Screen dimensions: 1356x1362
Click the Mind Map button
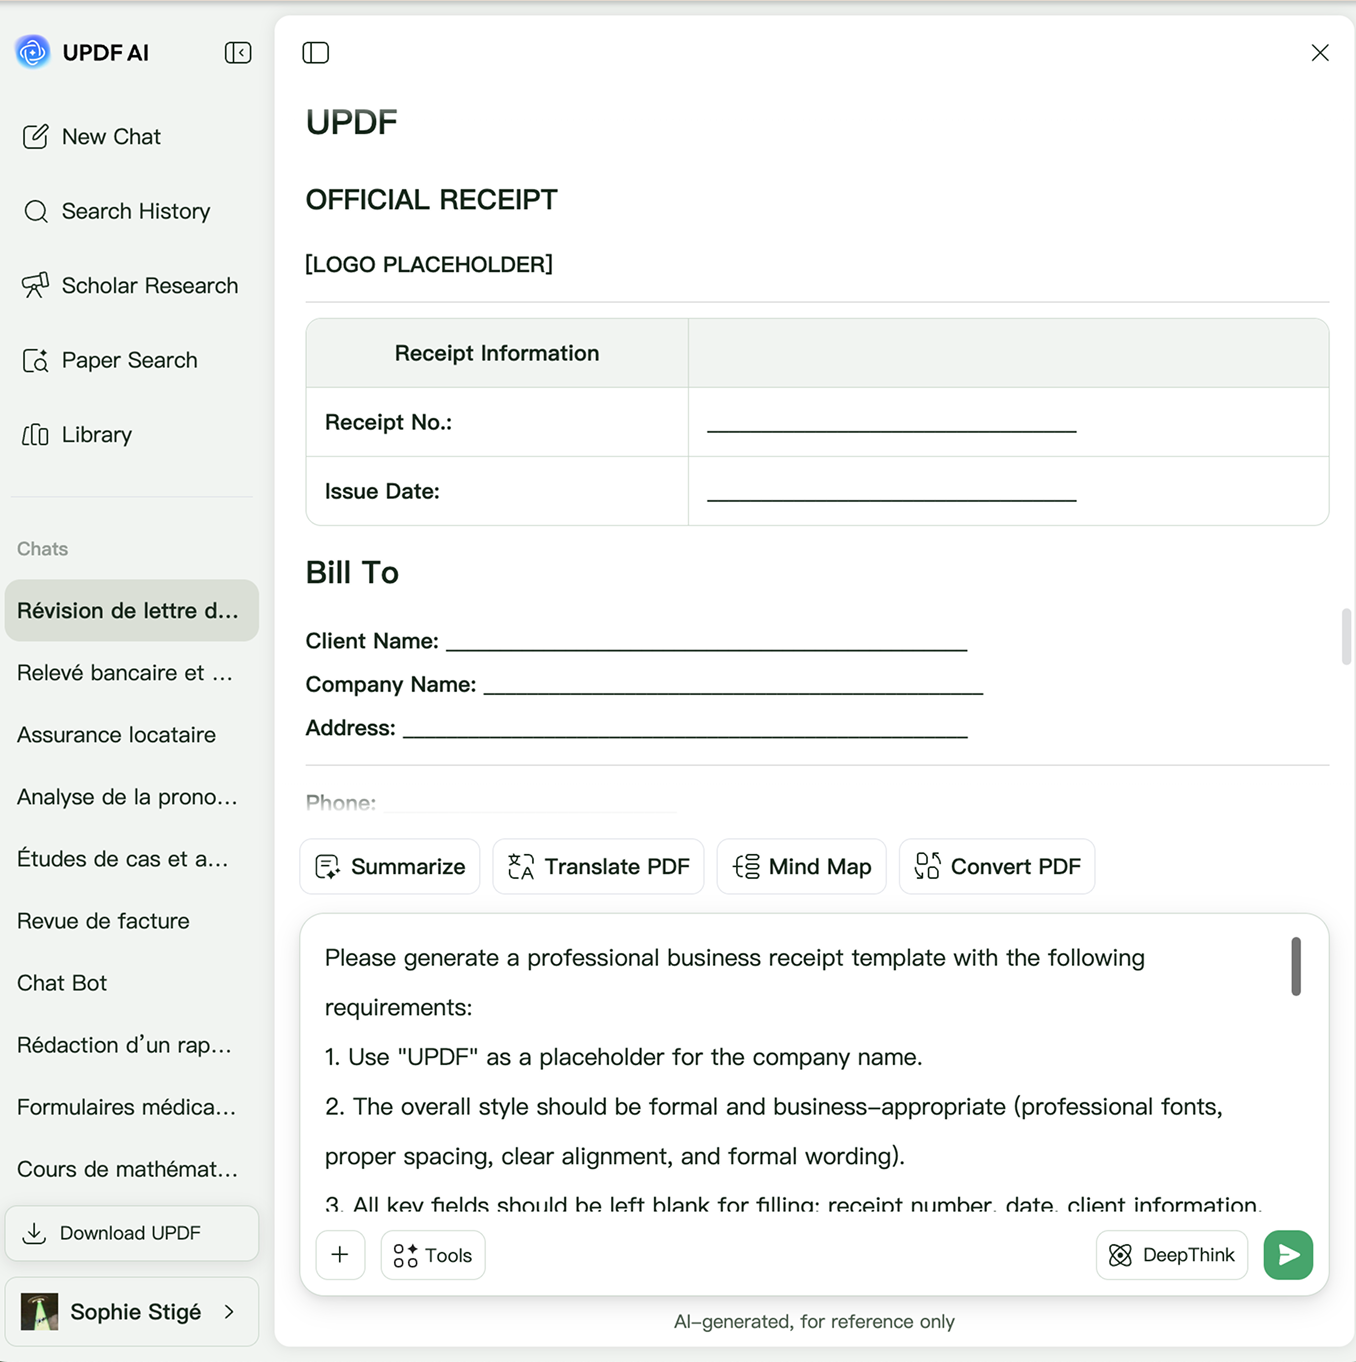pyautogui.click(x=801, y=866)
